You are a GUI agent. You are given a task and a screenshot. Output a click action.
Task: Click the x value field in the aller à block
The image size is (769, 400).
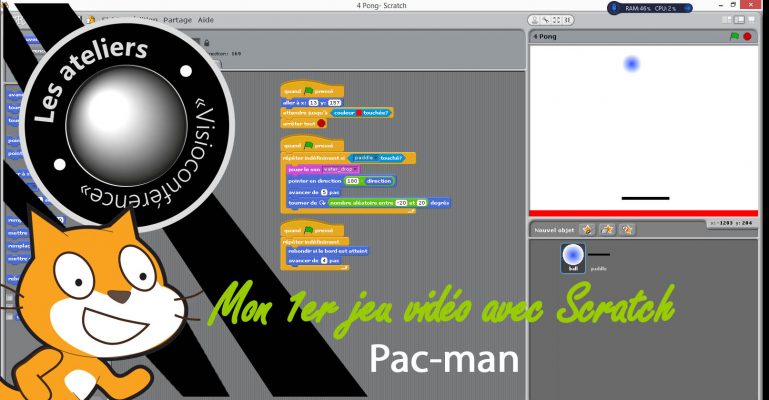tap(313, 102)
